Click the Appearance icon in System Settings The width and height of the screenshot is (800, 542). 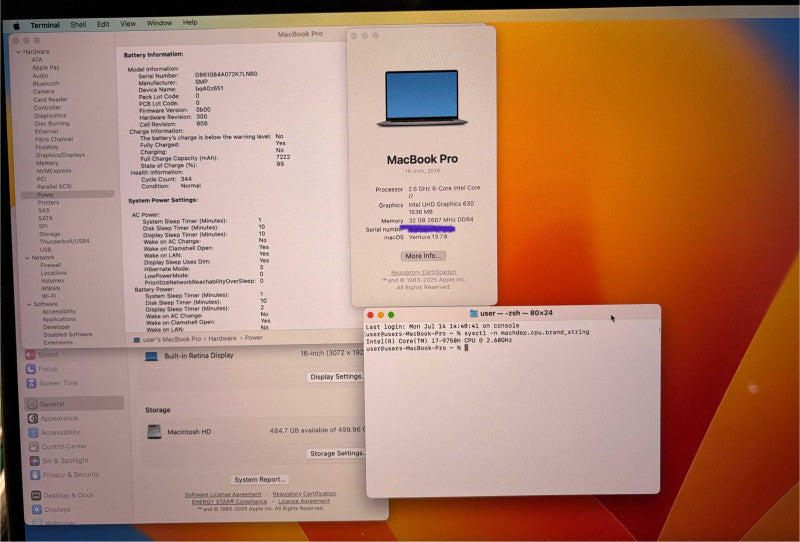33,418
